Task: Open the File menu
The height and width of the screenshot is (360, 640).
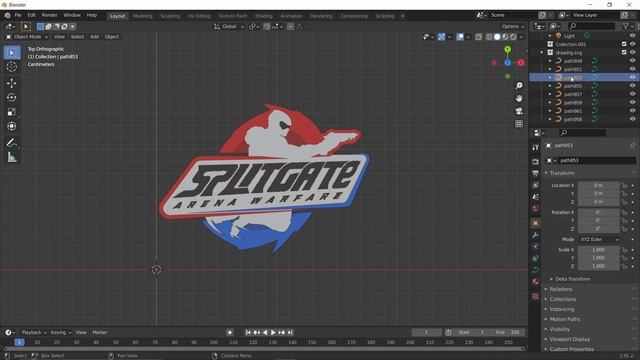Action: click(18, 15)
